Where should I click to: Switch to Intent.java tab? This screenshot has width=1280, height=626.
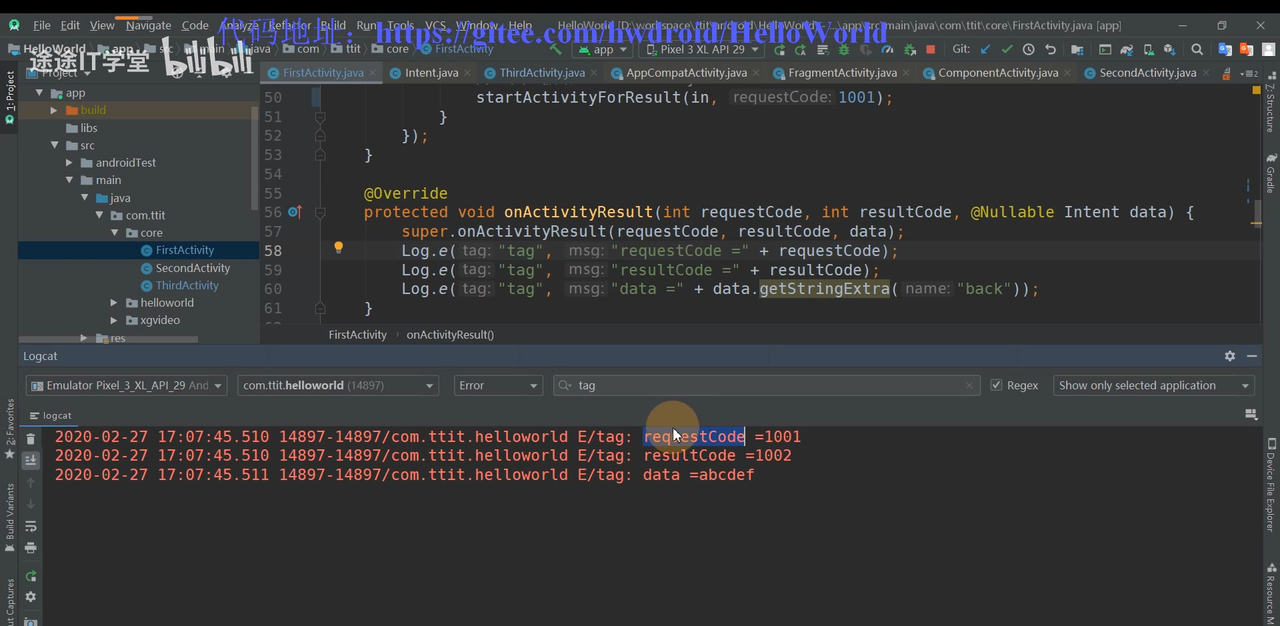pos(432,72)
